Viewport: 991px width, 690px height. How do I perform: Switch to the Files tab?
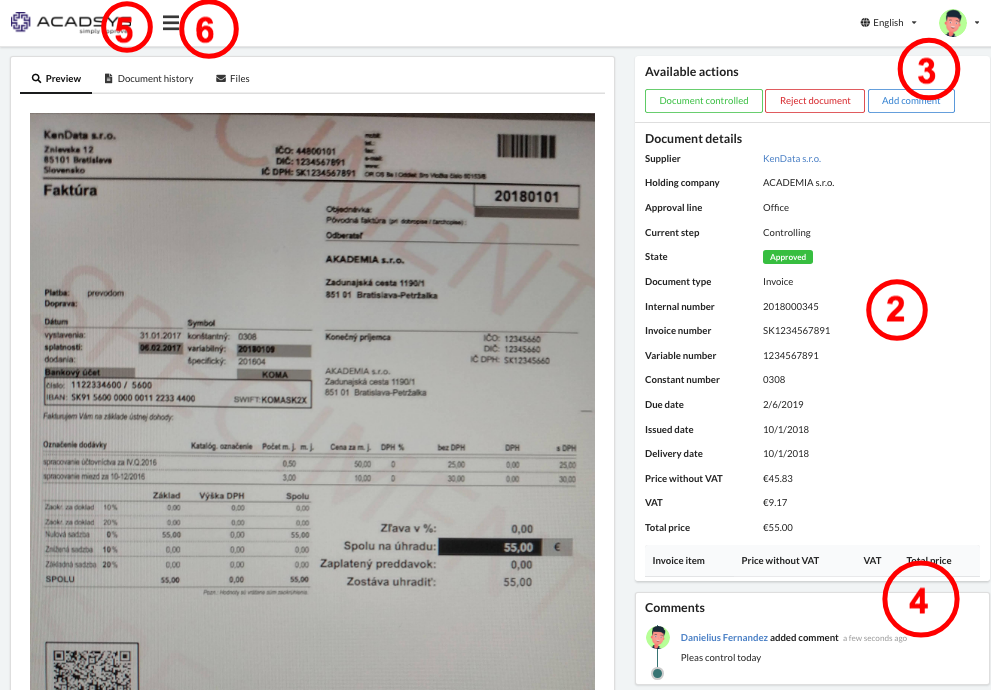click(233, 79)
